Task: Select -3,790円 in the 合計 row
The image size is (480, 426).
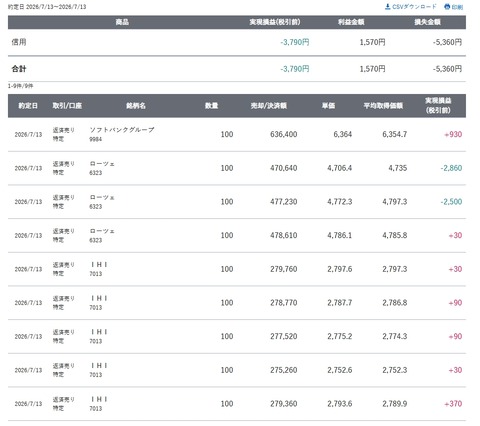Action: click(x=295, y=69)
